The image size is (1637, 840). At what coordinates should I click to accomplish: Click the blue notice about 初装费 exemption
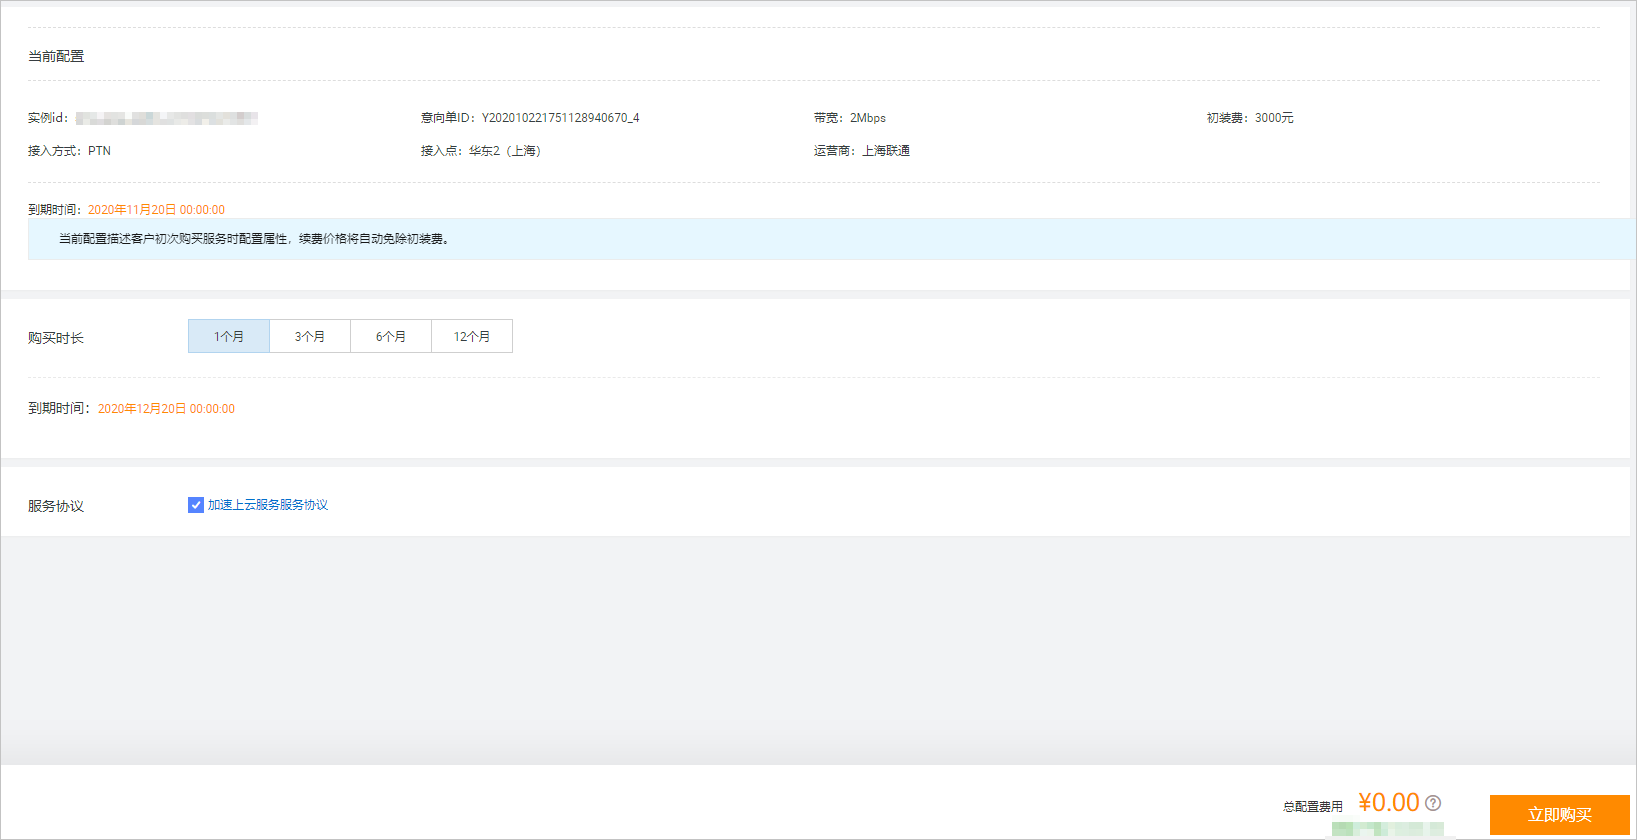tap(832, 239)
